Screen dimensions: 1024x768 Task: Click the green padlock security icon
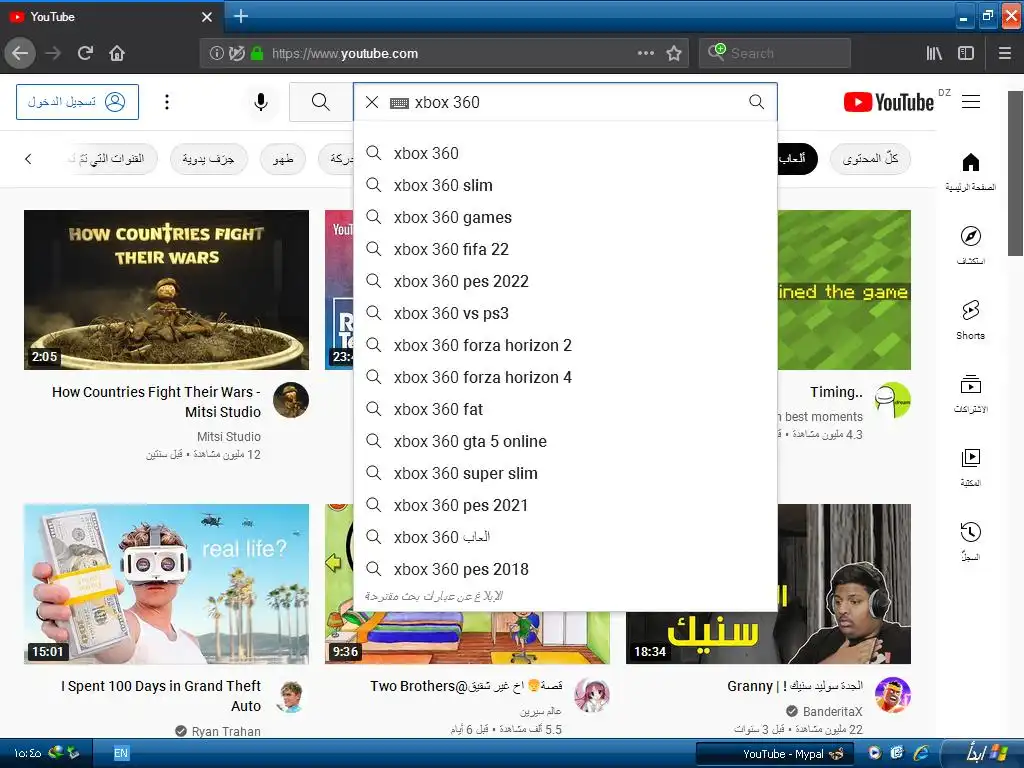coord(257,53)
